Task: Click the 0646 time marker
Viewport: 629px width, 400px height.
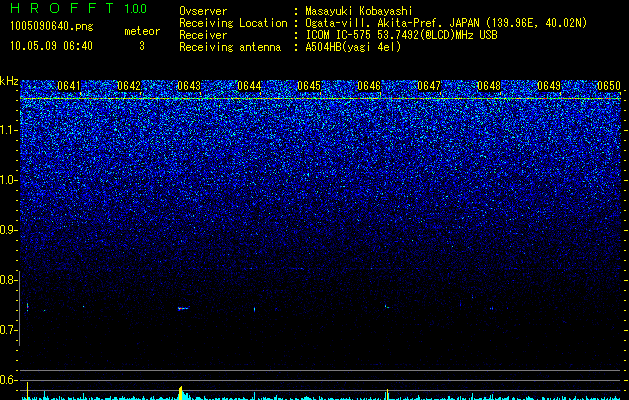Action: [x=369, y=86]
